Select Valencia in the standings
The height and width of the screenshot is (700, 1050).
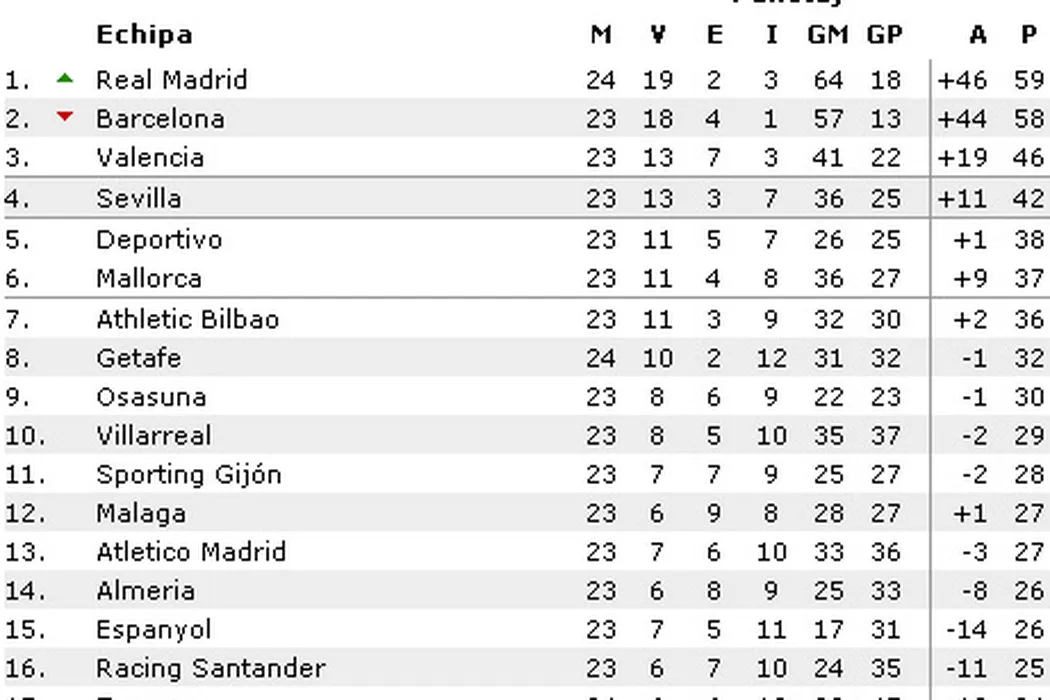pos(150,158)
